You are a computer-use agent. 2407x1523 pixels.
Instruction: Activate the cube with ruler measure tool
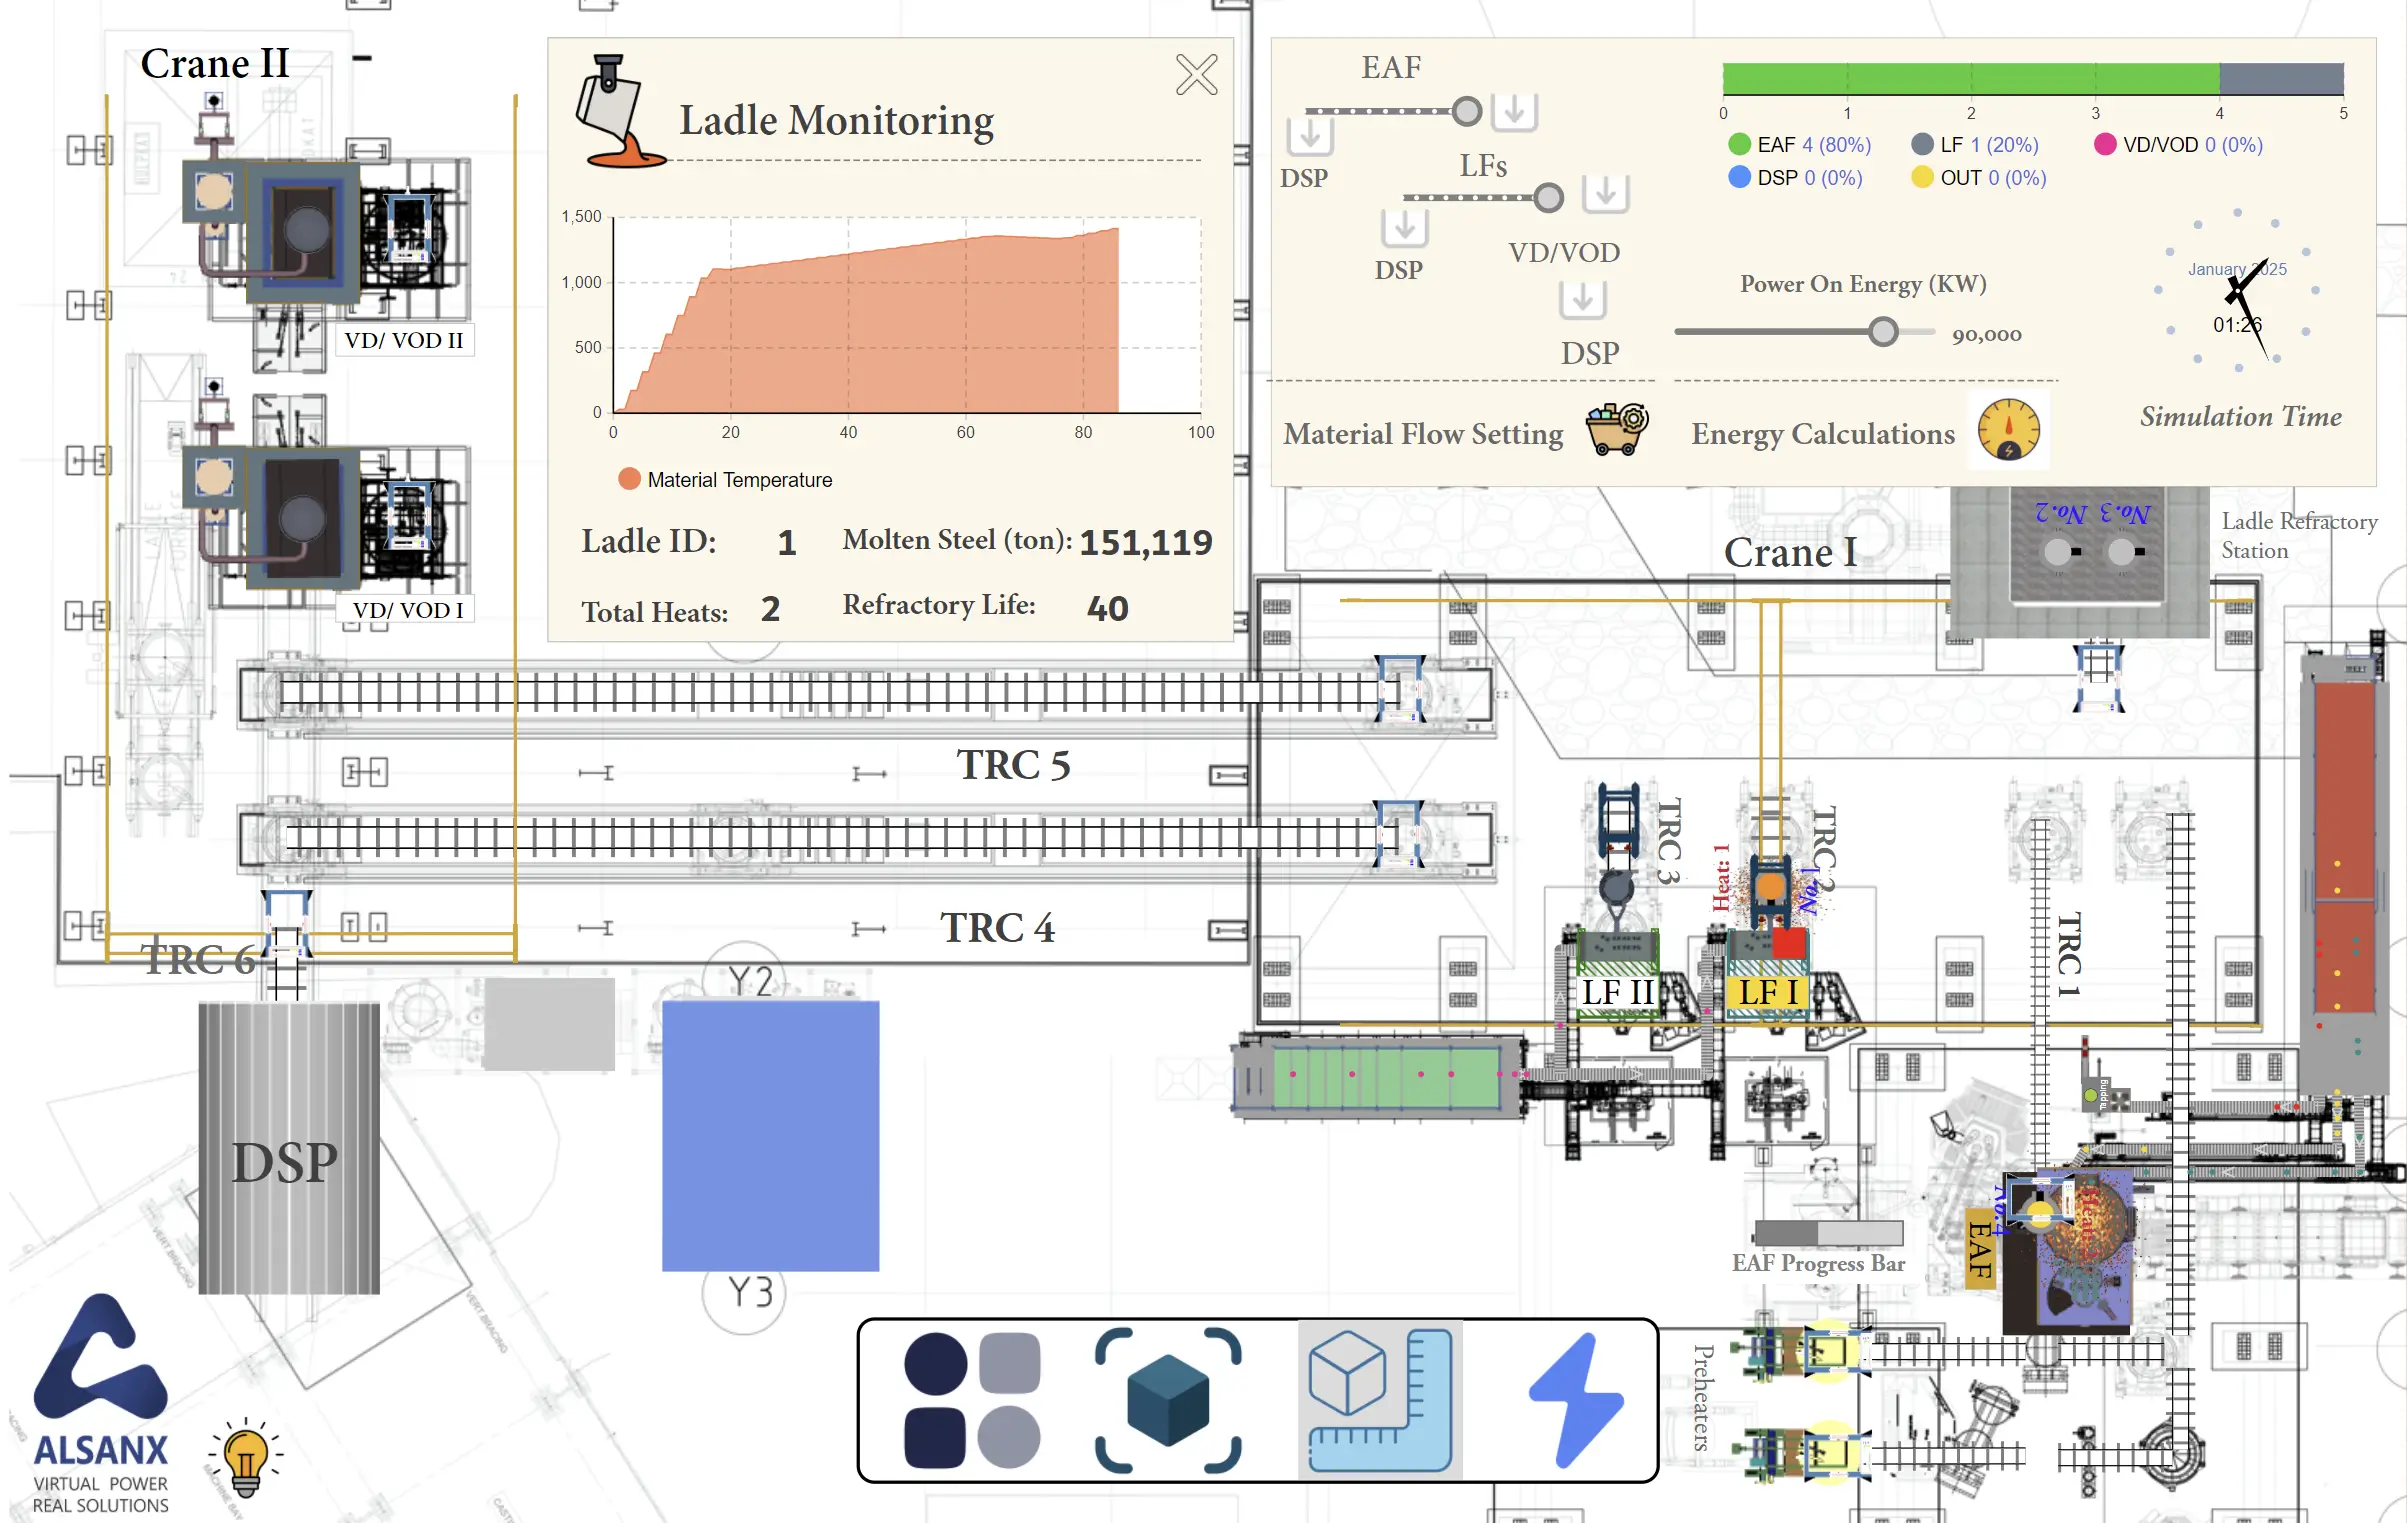pyautogui.click(x=1380, y=1399)
